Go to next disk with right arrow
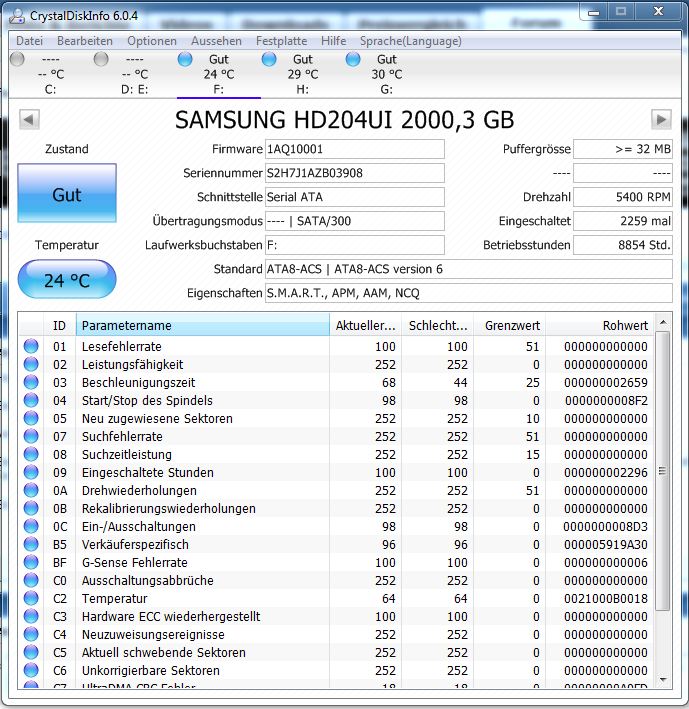The width and height of the screenshot is (689, 709). [661, 119]
